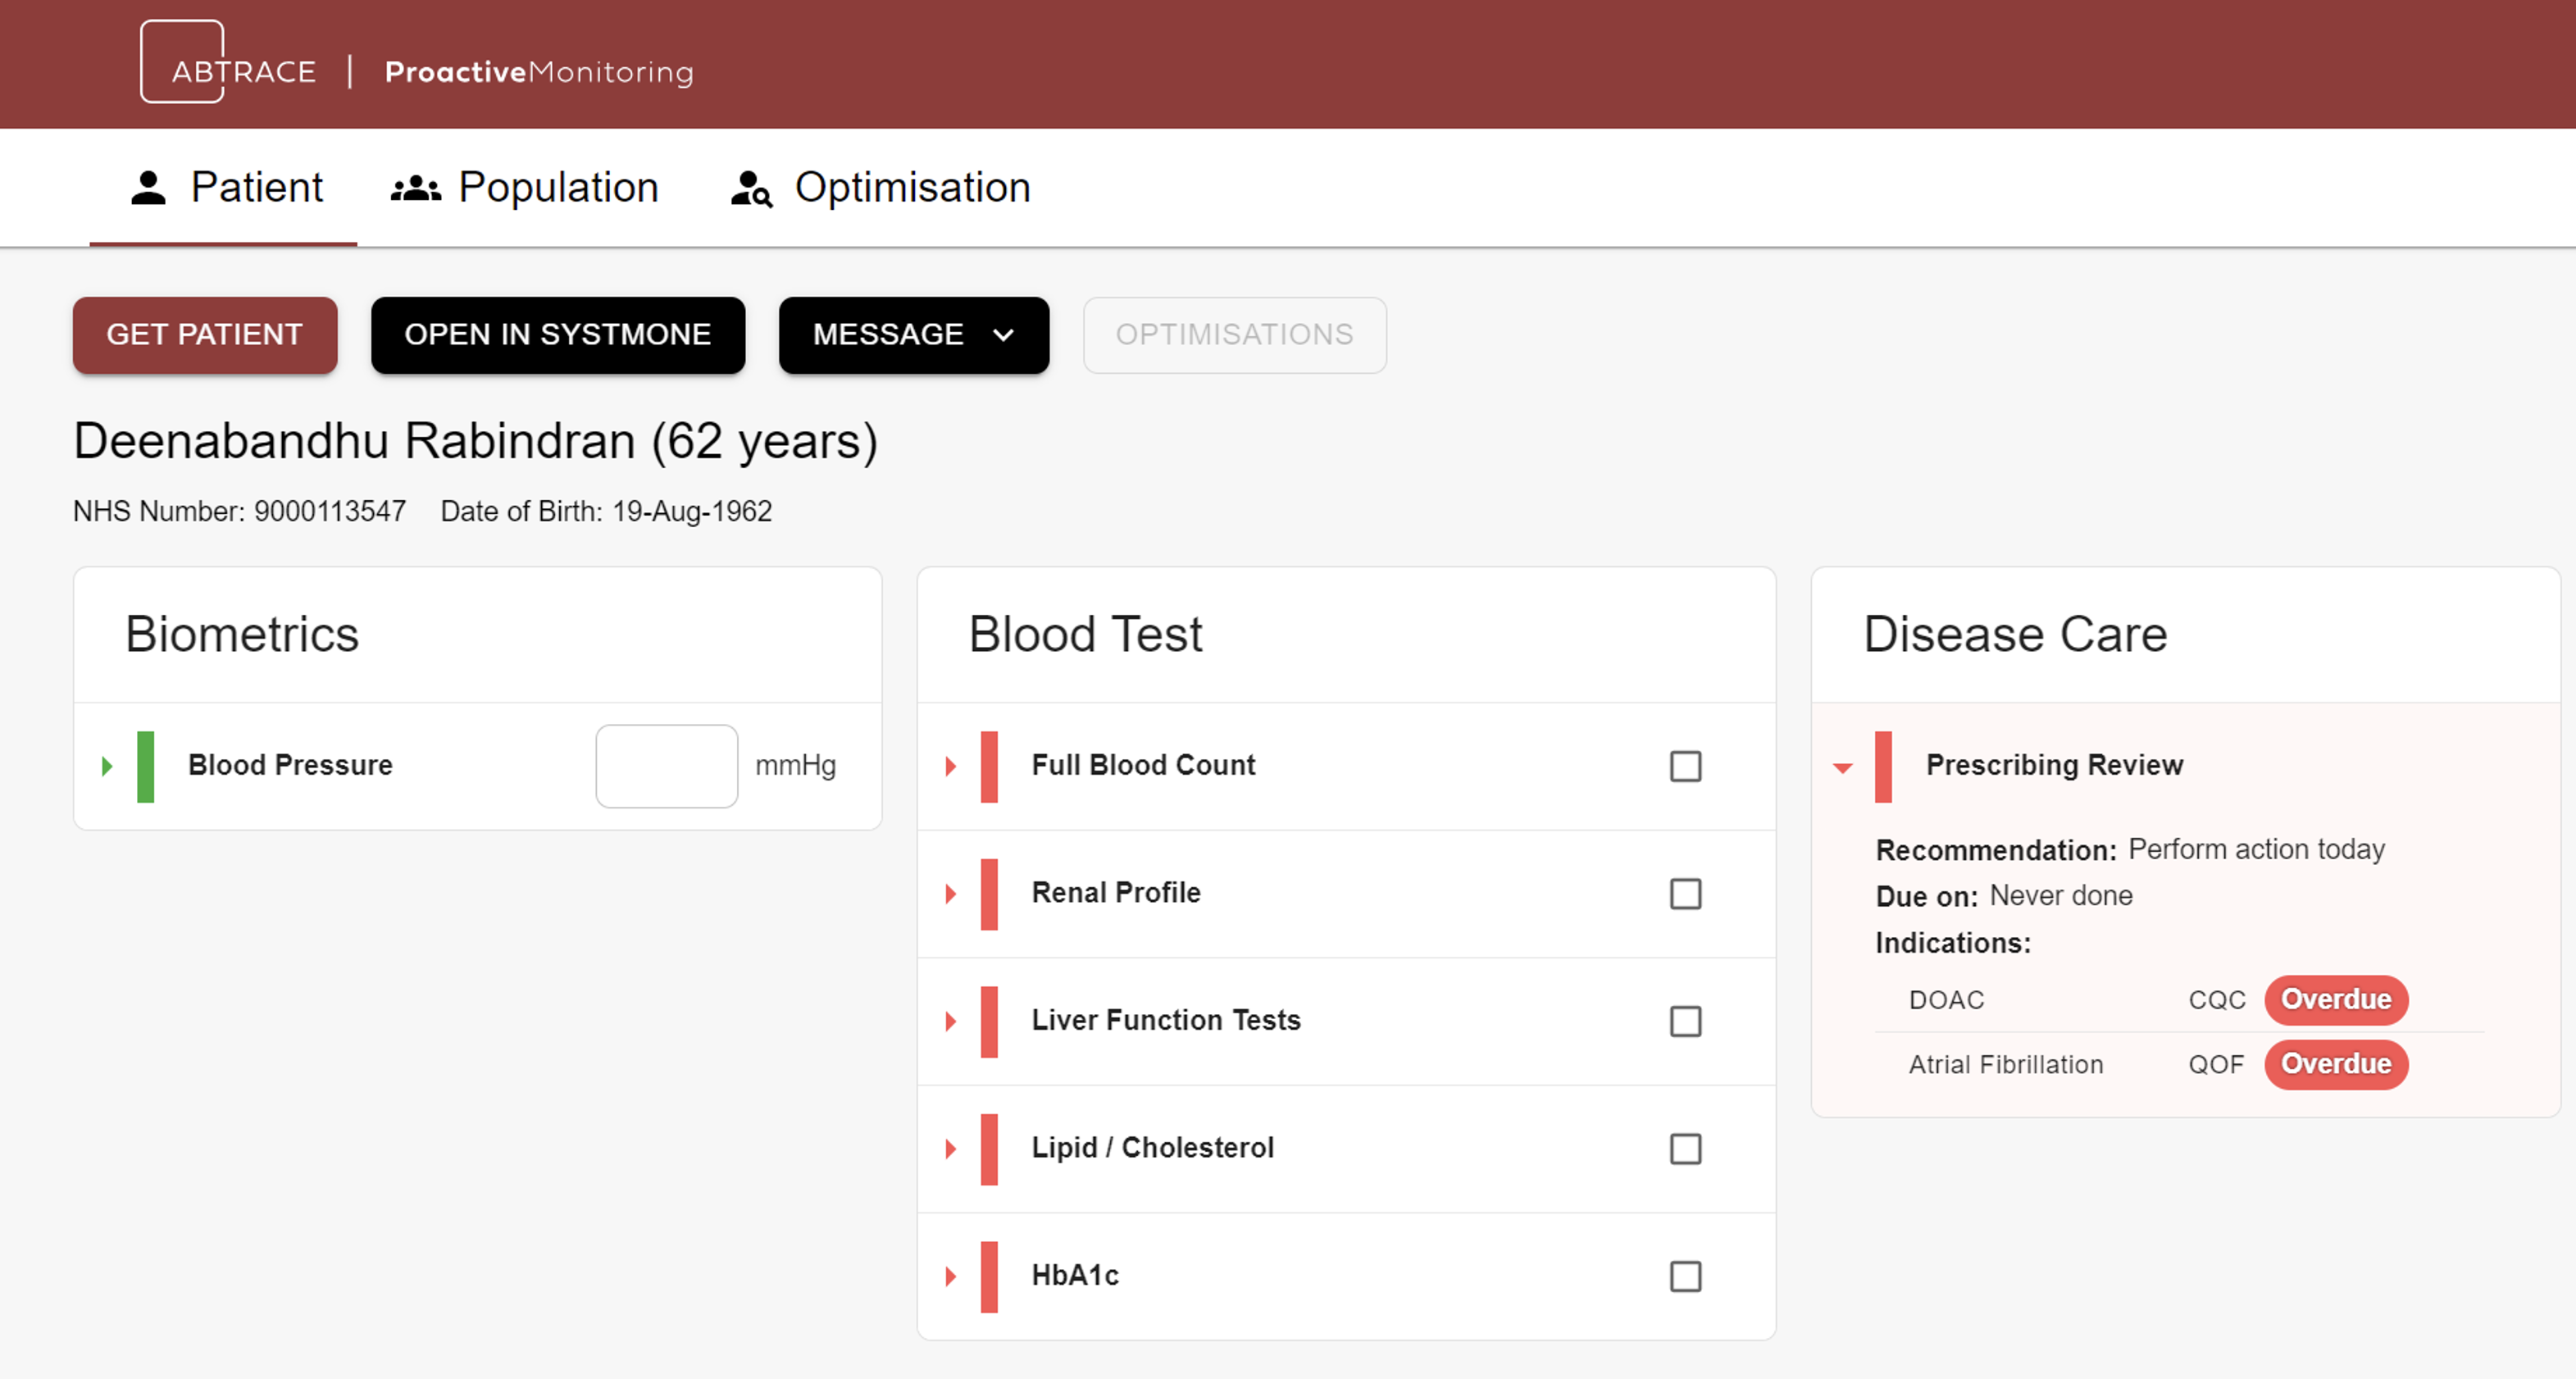
Task: Click the Blood Pressure mmHg input field
Action: click(x=667, y=766)
